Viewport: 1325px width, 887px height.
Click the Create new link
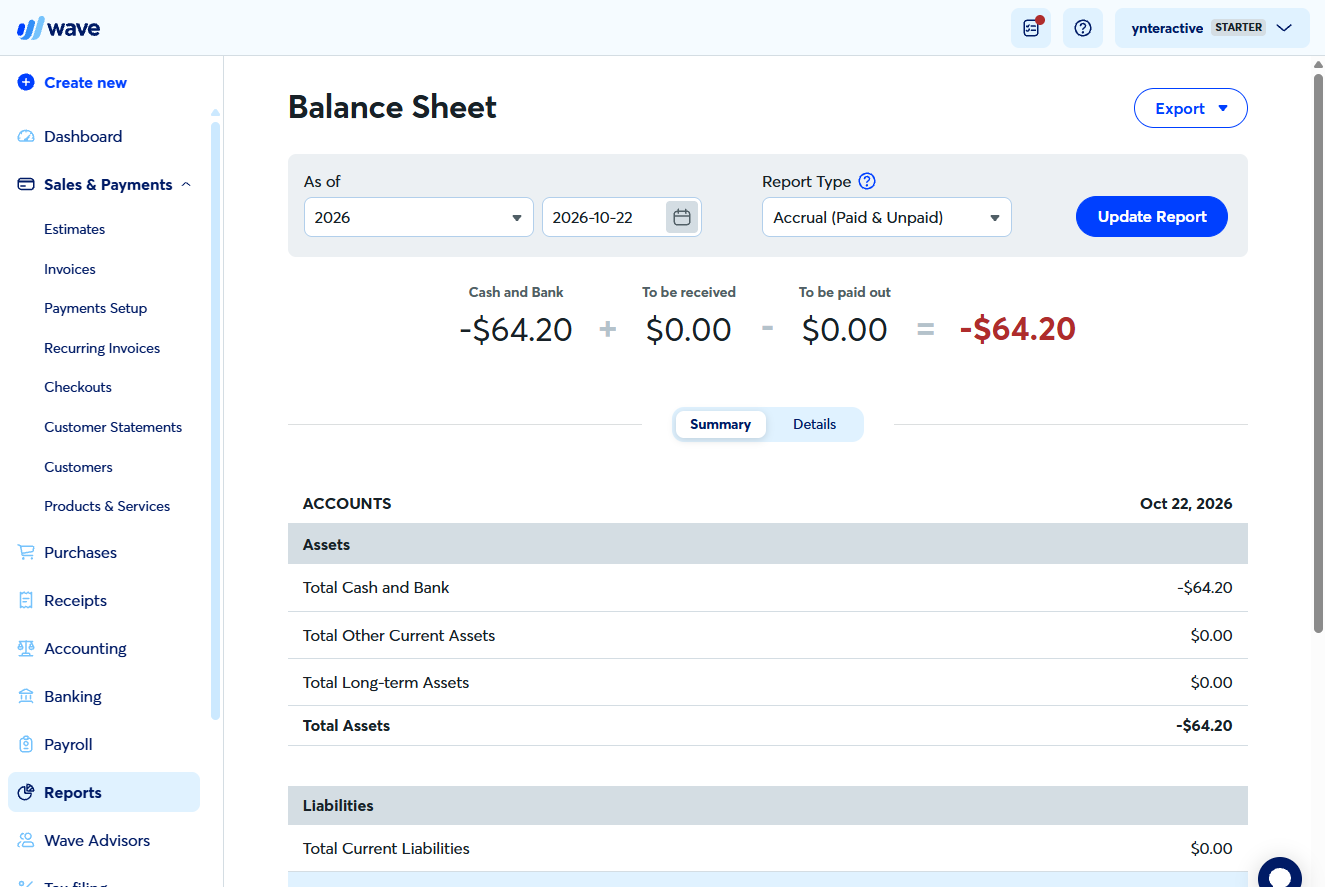[x=86, y=83]
